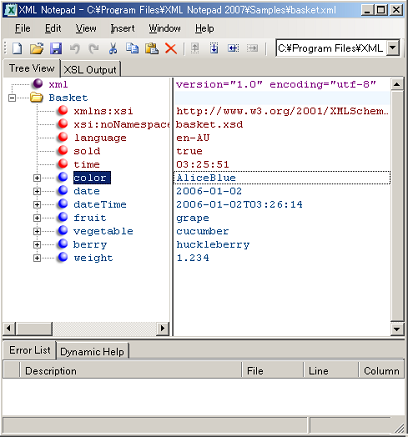Viewport: 408px width, 437px height.
Task: Select the vegetable tree node
Action: click(x=103, y=231)
